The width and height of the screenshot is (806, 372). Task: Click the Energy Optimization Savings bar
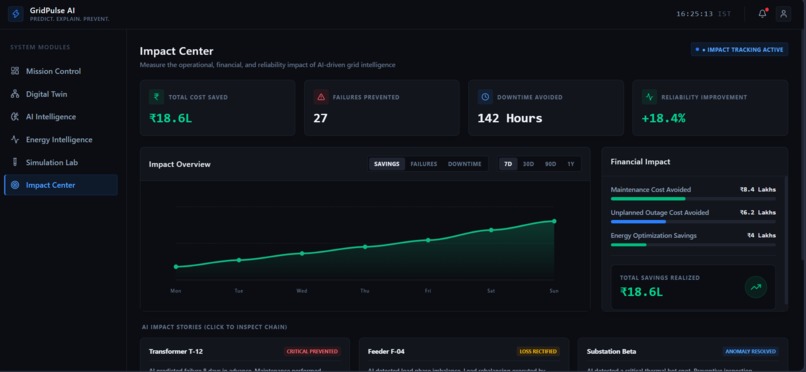(693, 245)
